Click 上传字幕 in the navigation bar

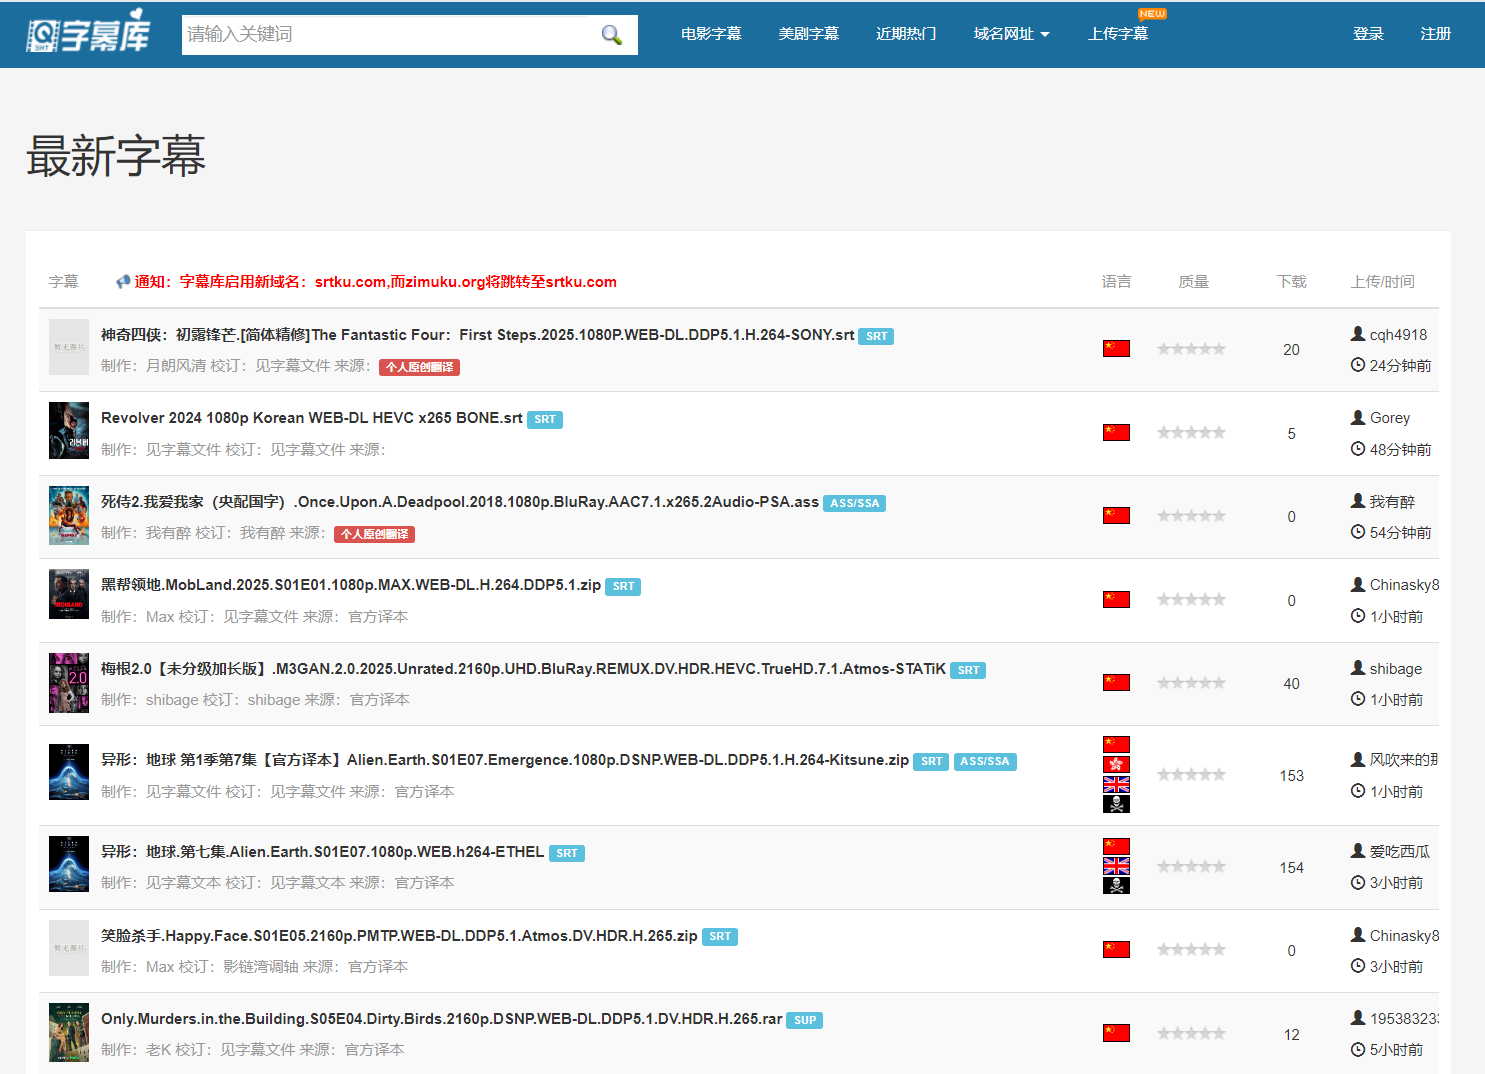click(1117, 34)
